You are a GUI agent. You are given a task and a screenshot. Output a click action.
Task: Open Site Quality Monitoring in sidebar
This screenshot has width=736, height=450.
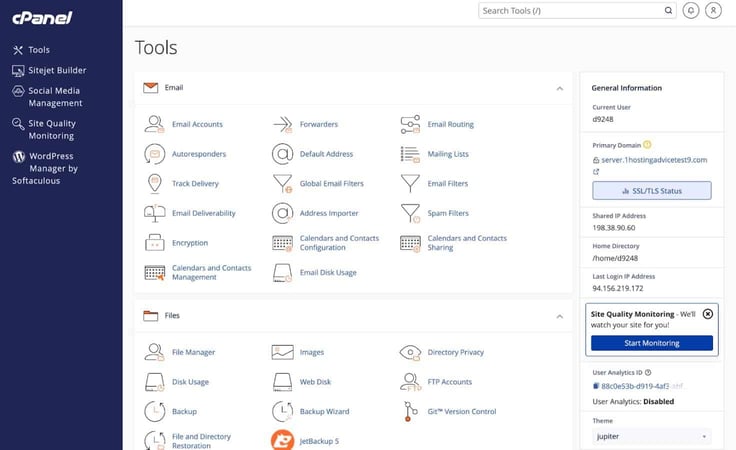pyautogui.click(x=44, y=130)
